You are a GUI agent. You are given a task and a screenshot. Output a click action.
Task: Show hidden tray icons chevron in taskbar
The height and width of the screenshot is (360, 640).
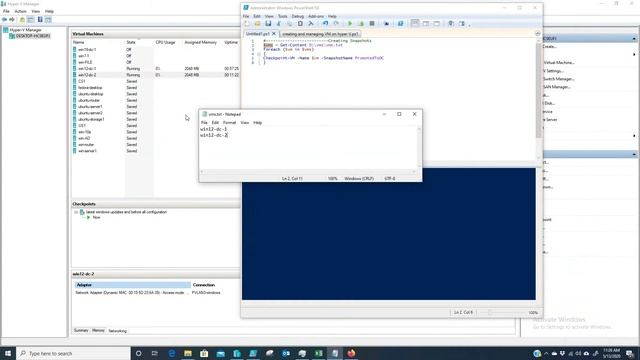pos(546,353)
